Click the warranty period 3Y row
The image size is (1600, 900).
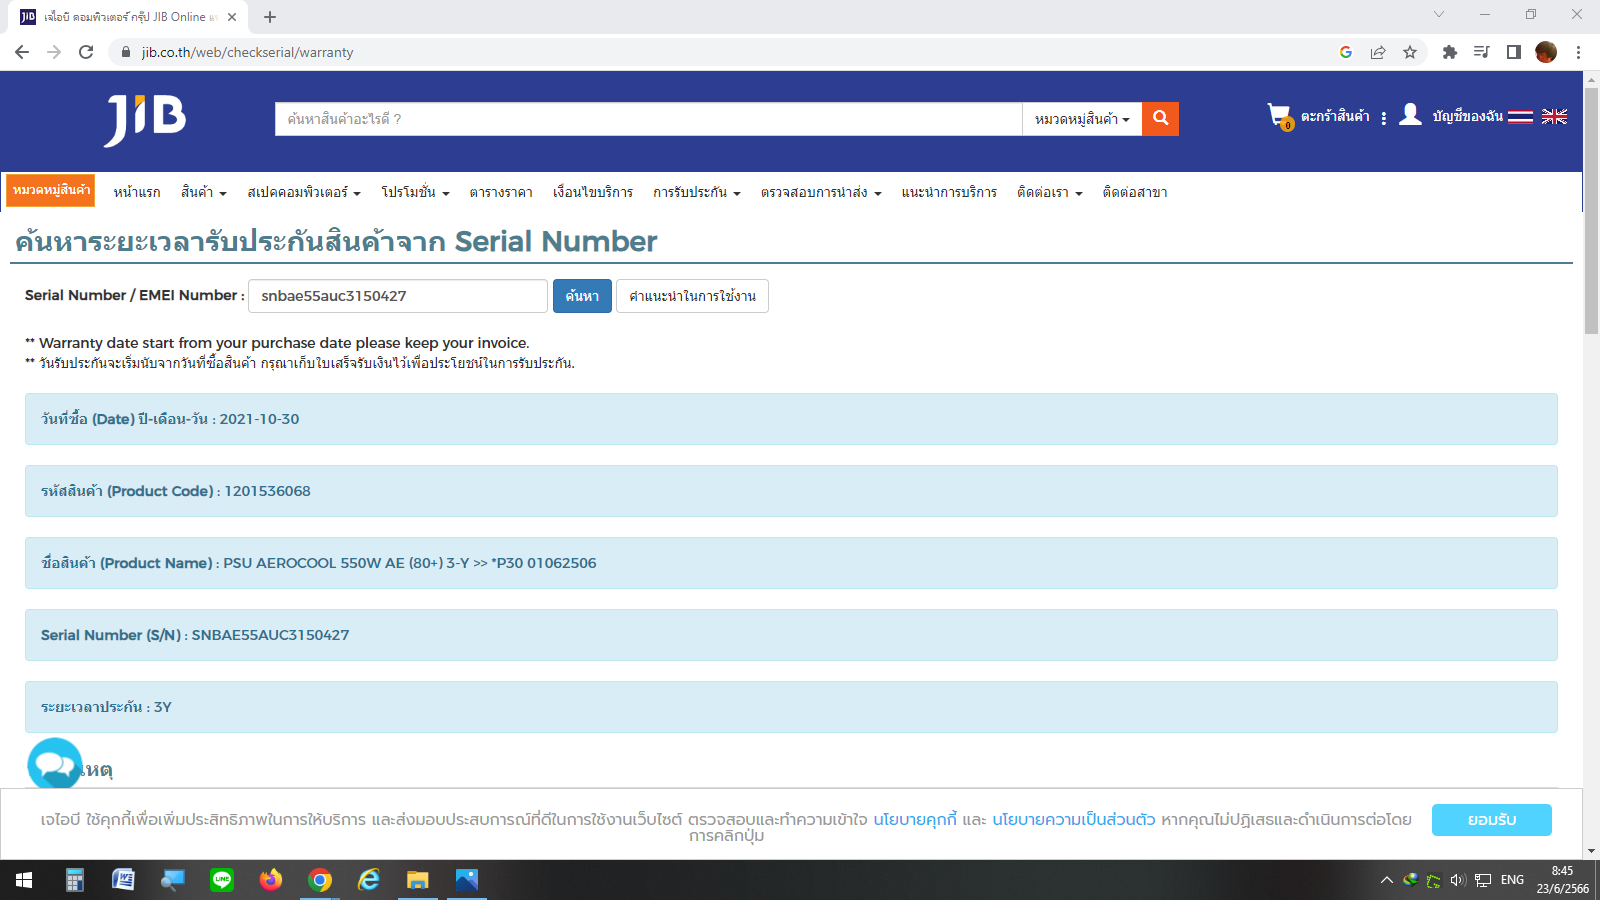pos(791,707)
